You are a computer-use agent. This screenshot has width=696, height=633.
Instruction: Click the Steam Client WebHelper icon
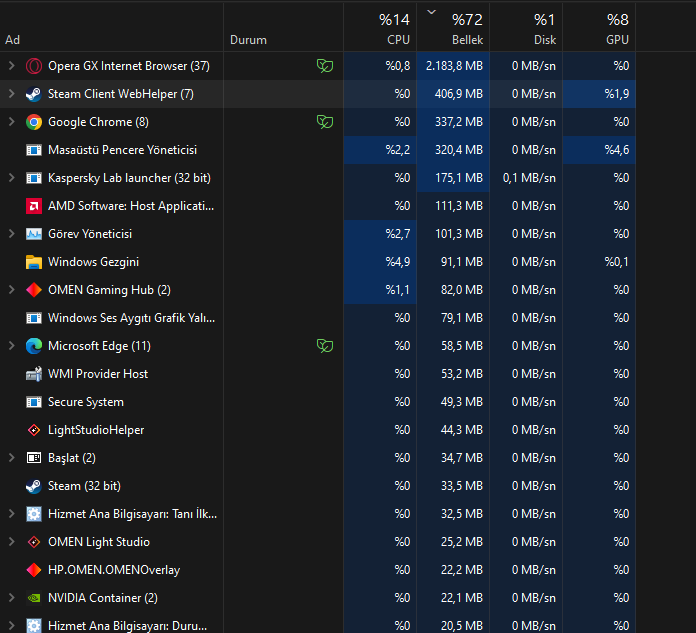[x=34, y=94]
